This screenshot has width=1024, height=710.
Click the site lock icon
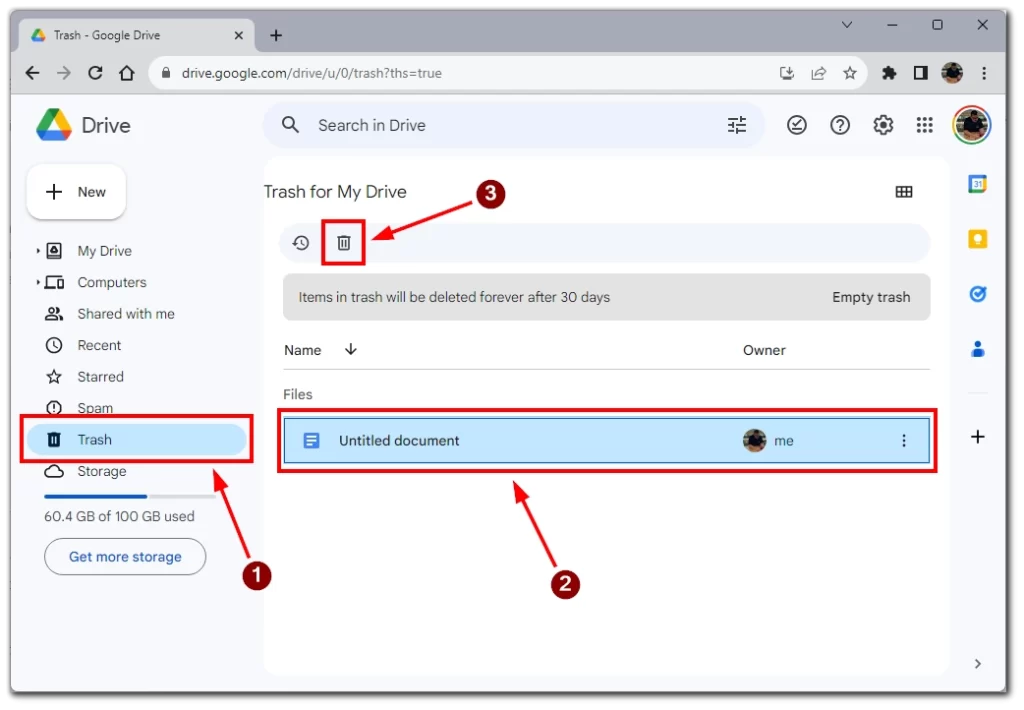tap(166, 73)
